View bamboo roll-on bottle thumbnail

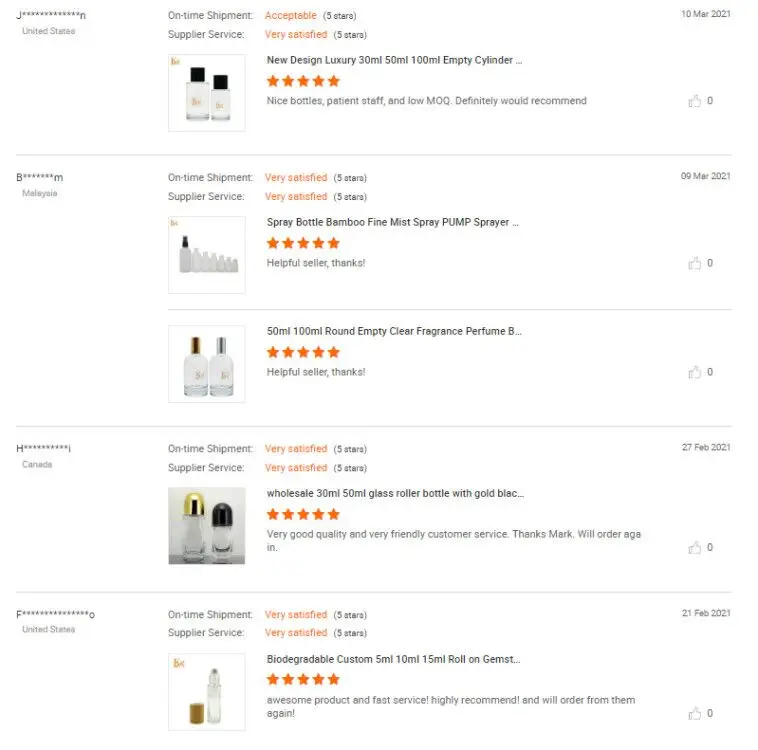pyautogui.click(x=207, y=691)
